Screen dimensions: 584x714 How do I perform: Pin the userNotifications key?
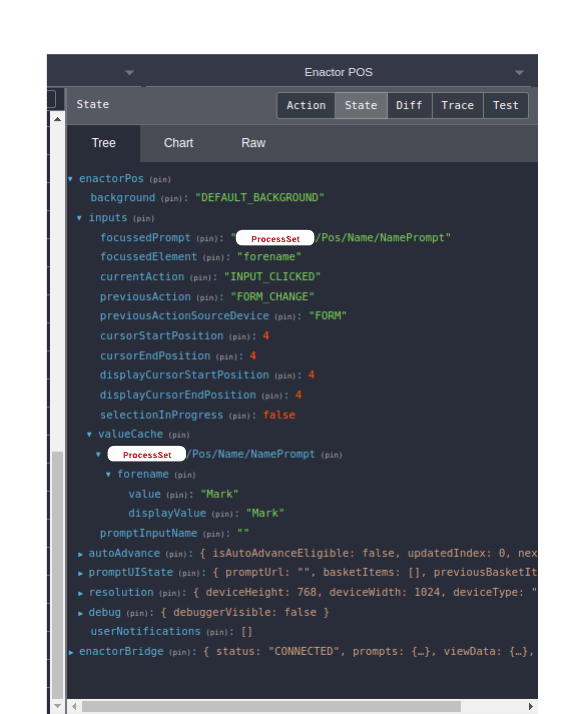pyautogui.click(x=218, y=632)
